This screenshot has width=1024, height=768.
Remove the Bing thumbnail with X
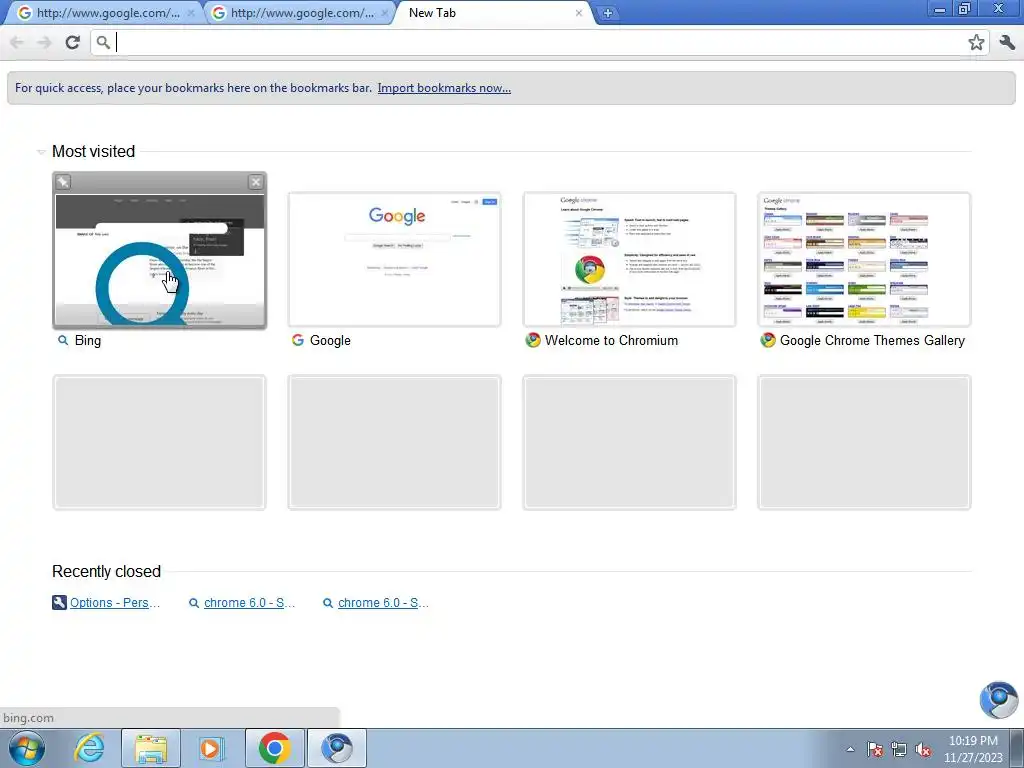click(256, 182)
